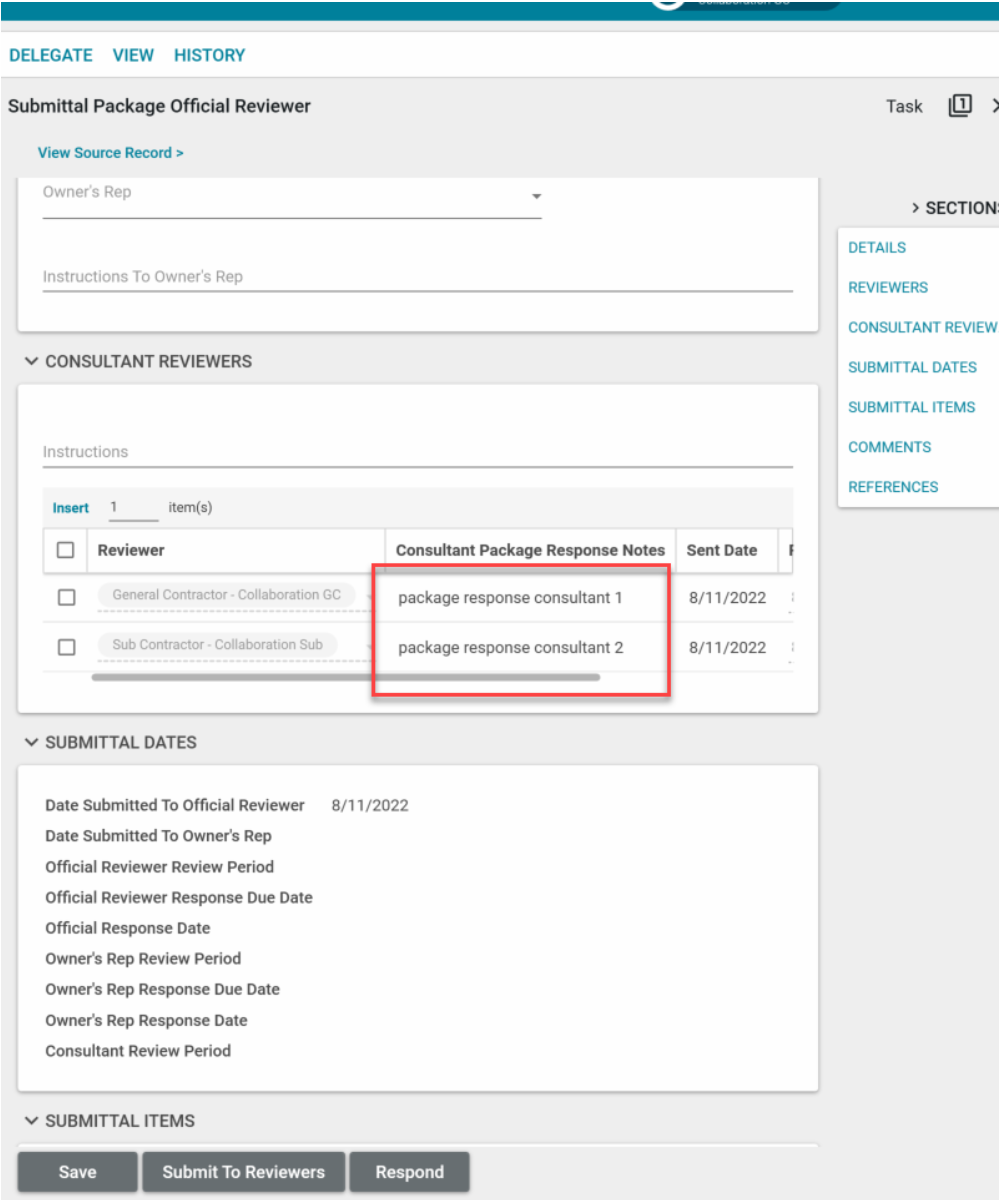Screen dimensions: 1000x1200
Task: Open the DELEGATE menu
Action: click(51, 55)
